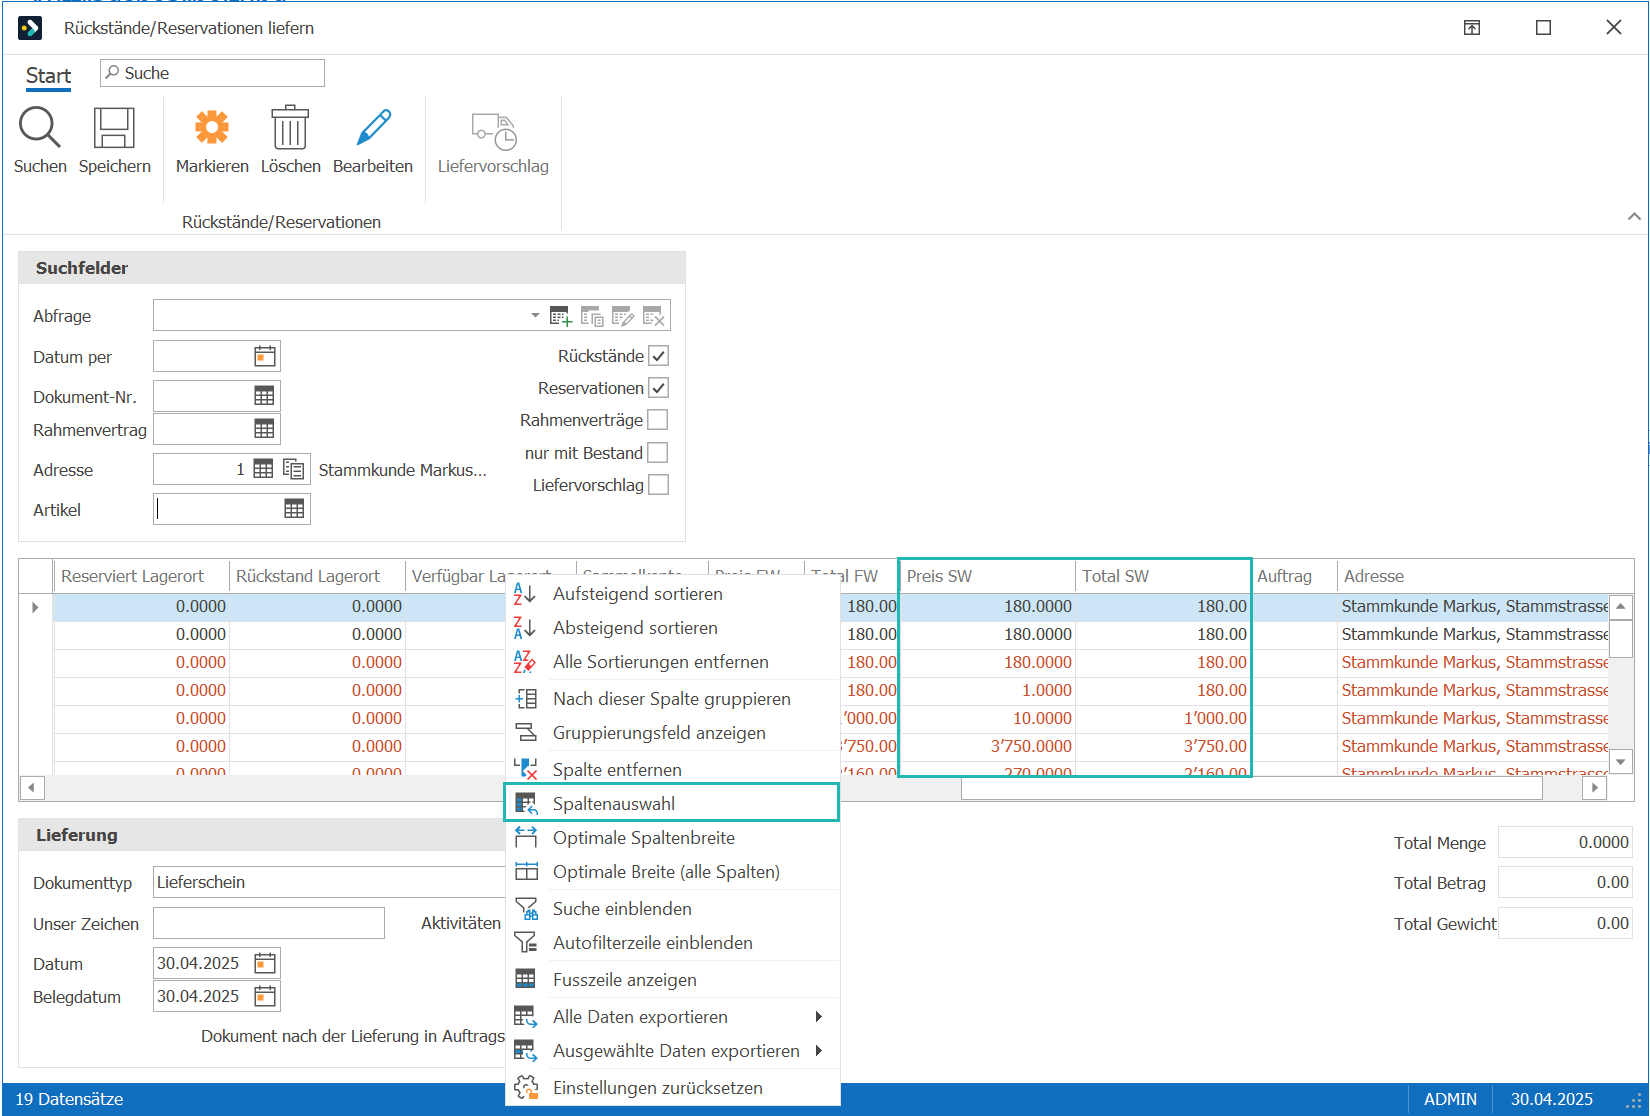Click the grid's horizontal scrollbar thumb

[x=1252, y=788]
